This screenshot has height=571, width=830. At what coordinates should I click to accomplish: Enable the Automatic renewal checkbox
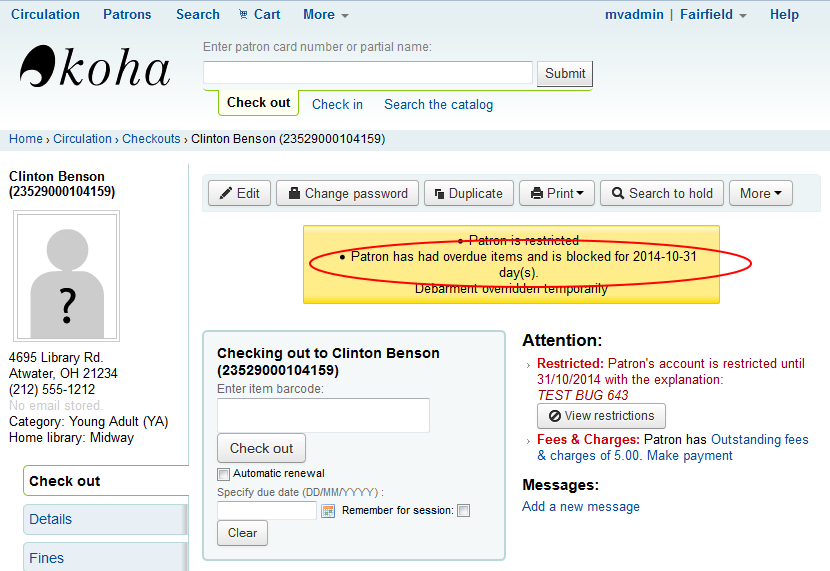[x=224, y=474]
